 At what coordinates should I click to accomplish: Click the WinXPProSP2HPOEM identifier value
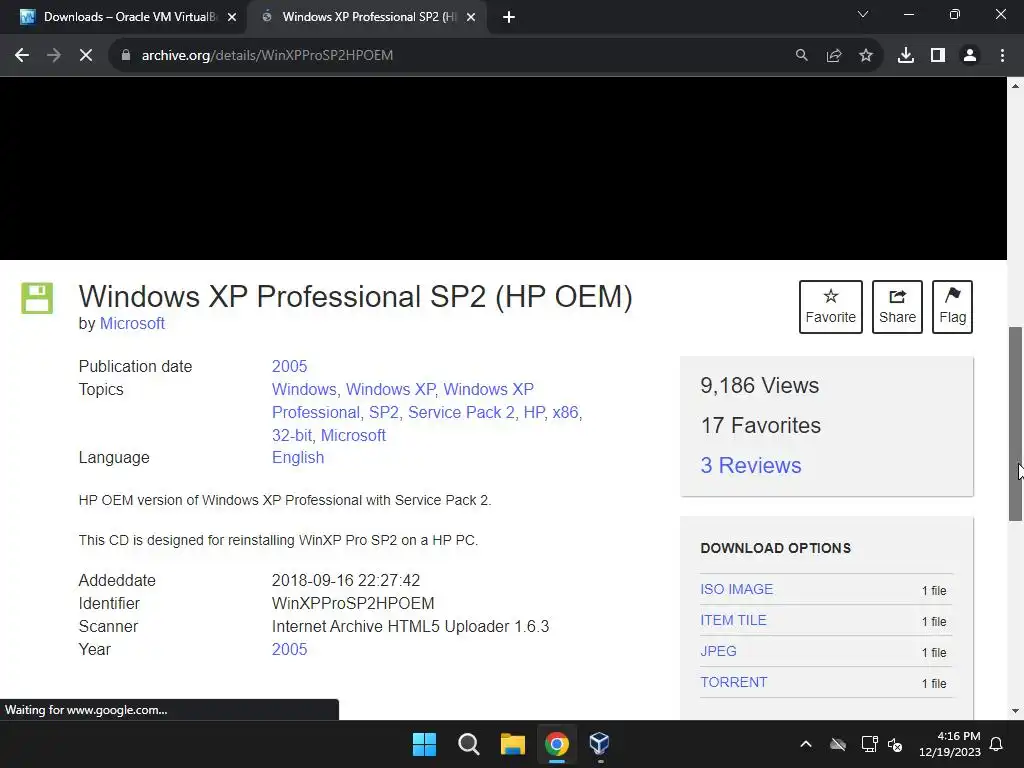click(353, 603)
